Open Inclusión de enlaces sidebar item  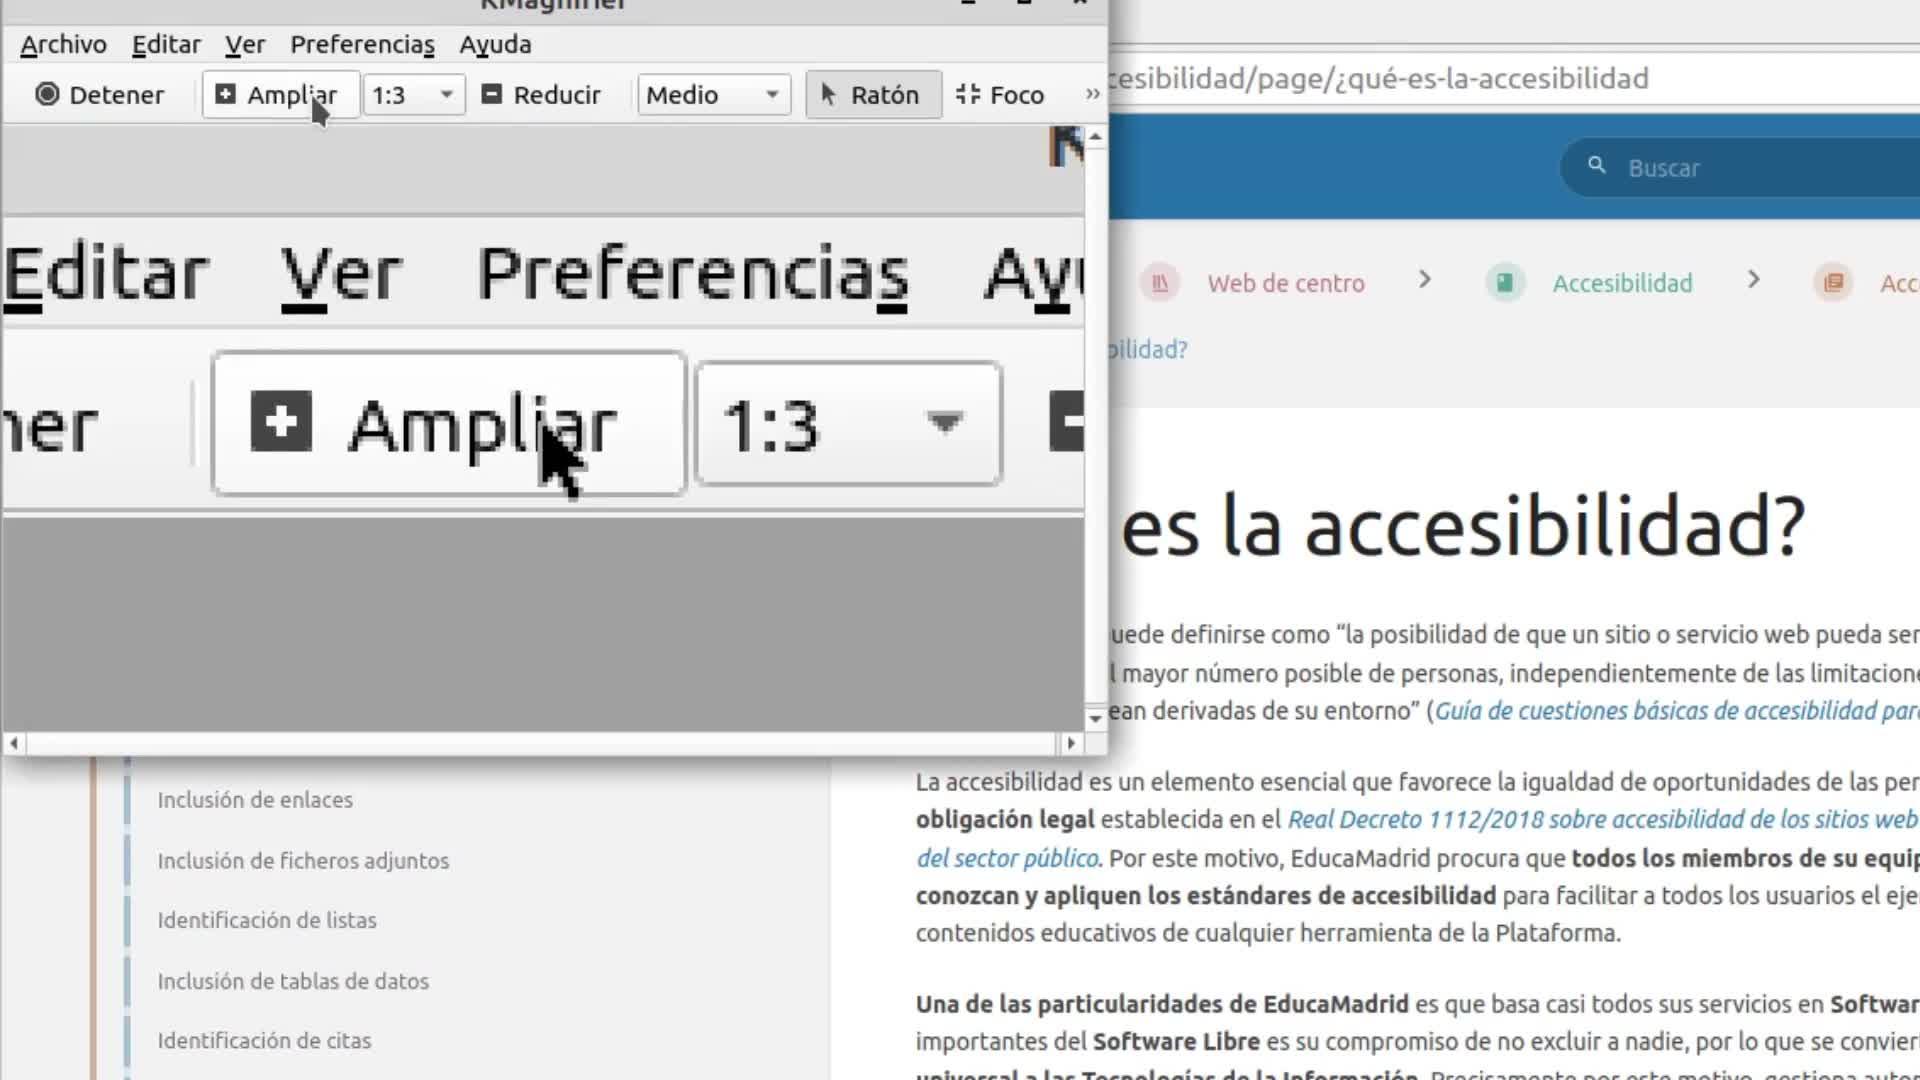pyautogui.click(x=255, y=800)
